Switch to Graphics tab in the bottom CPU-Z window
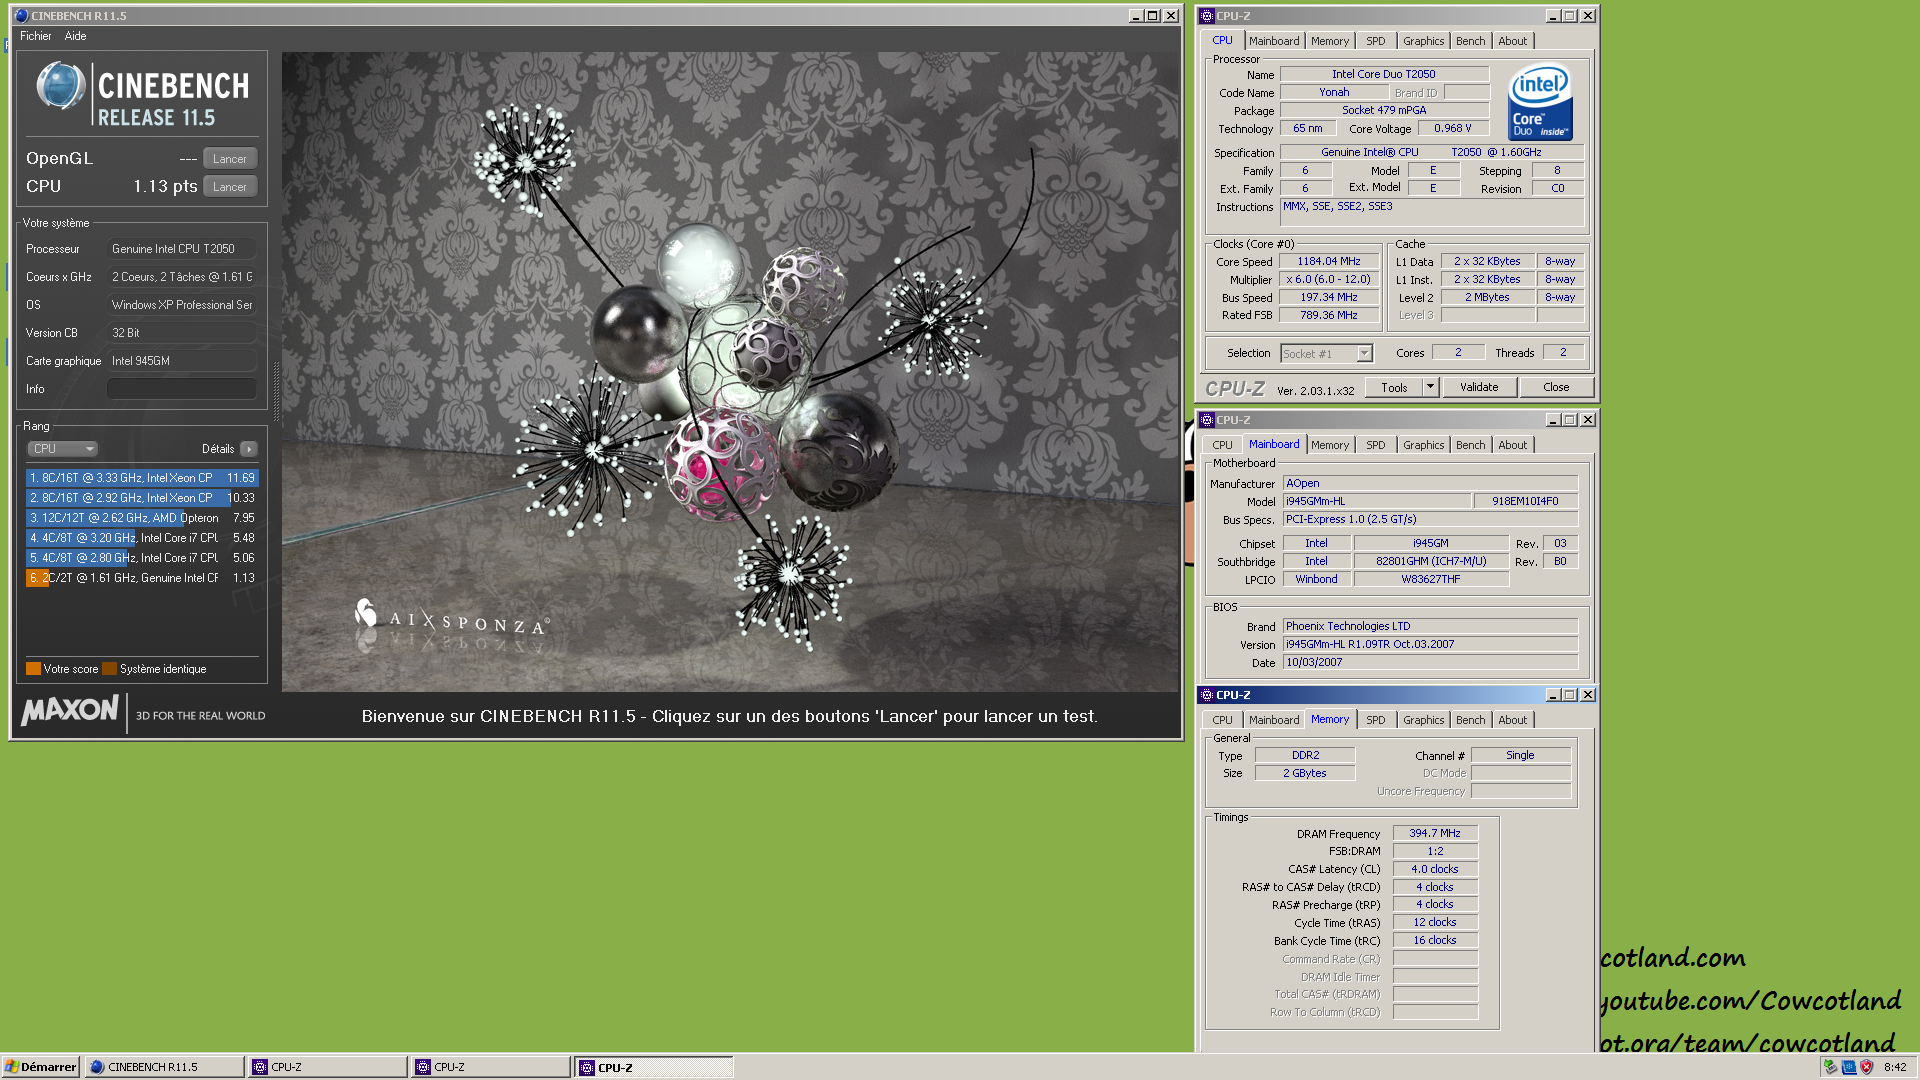This screenshot has height=1080, width=1920. (1423, 720)
